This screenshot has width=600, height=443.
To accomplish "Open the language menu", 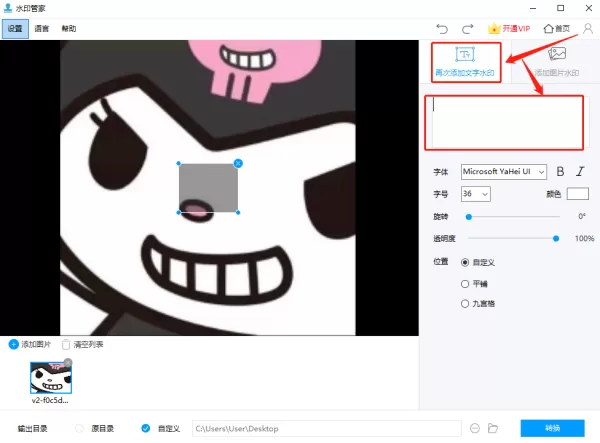I will [x=42, y=29].
